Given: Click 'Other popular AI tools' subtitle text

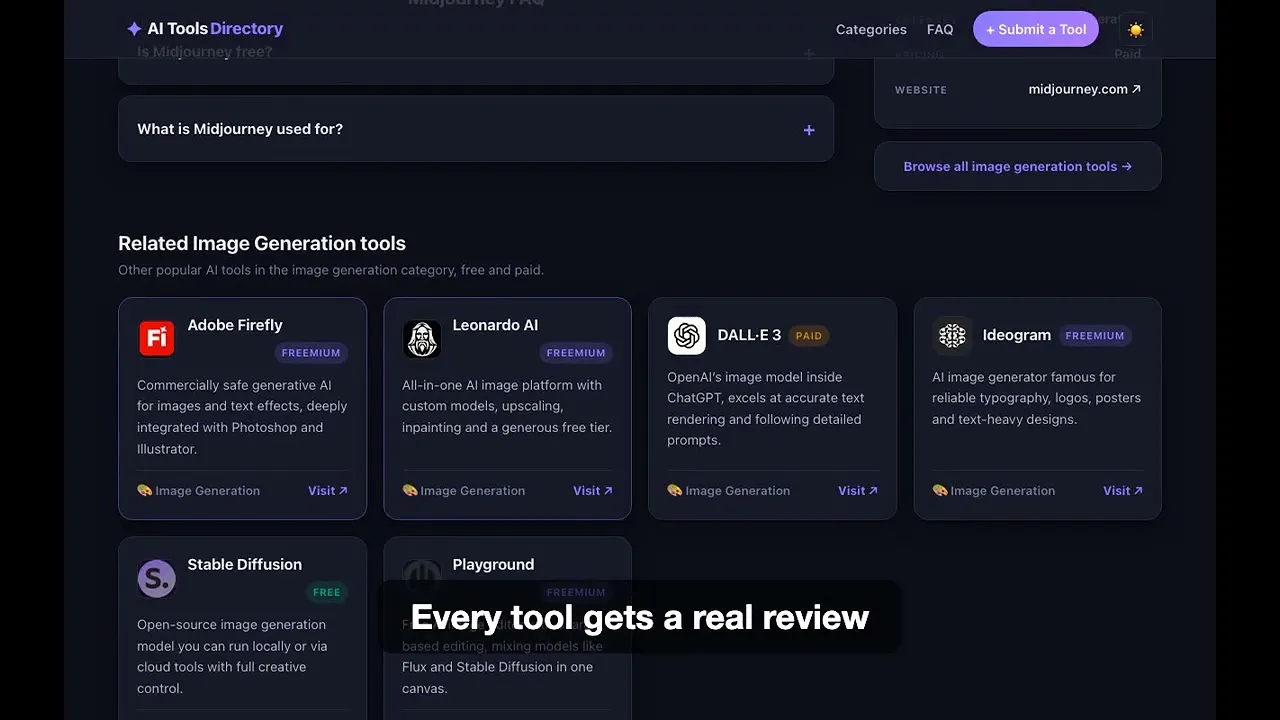Looking at the screenshot, I should click(331, 270).
